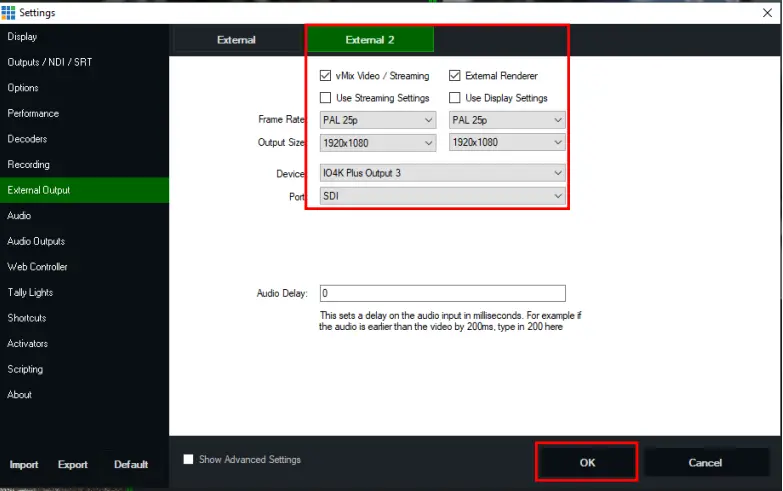Screen dimensions: 783x491
Task: Uncheck the External Renderer checkbox
Action: pyautogui.click(x=454, y=75)
